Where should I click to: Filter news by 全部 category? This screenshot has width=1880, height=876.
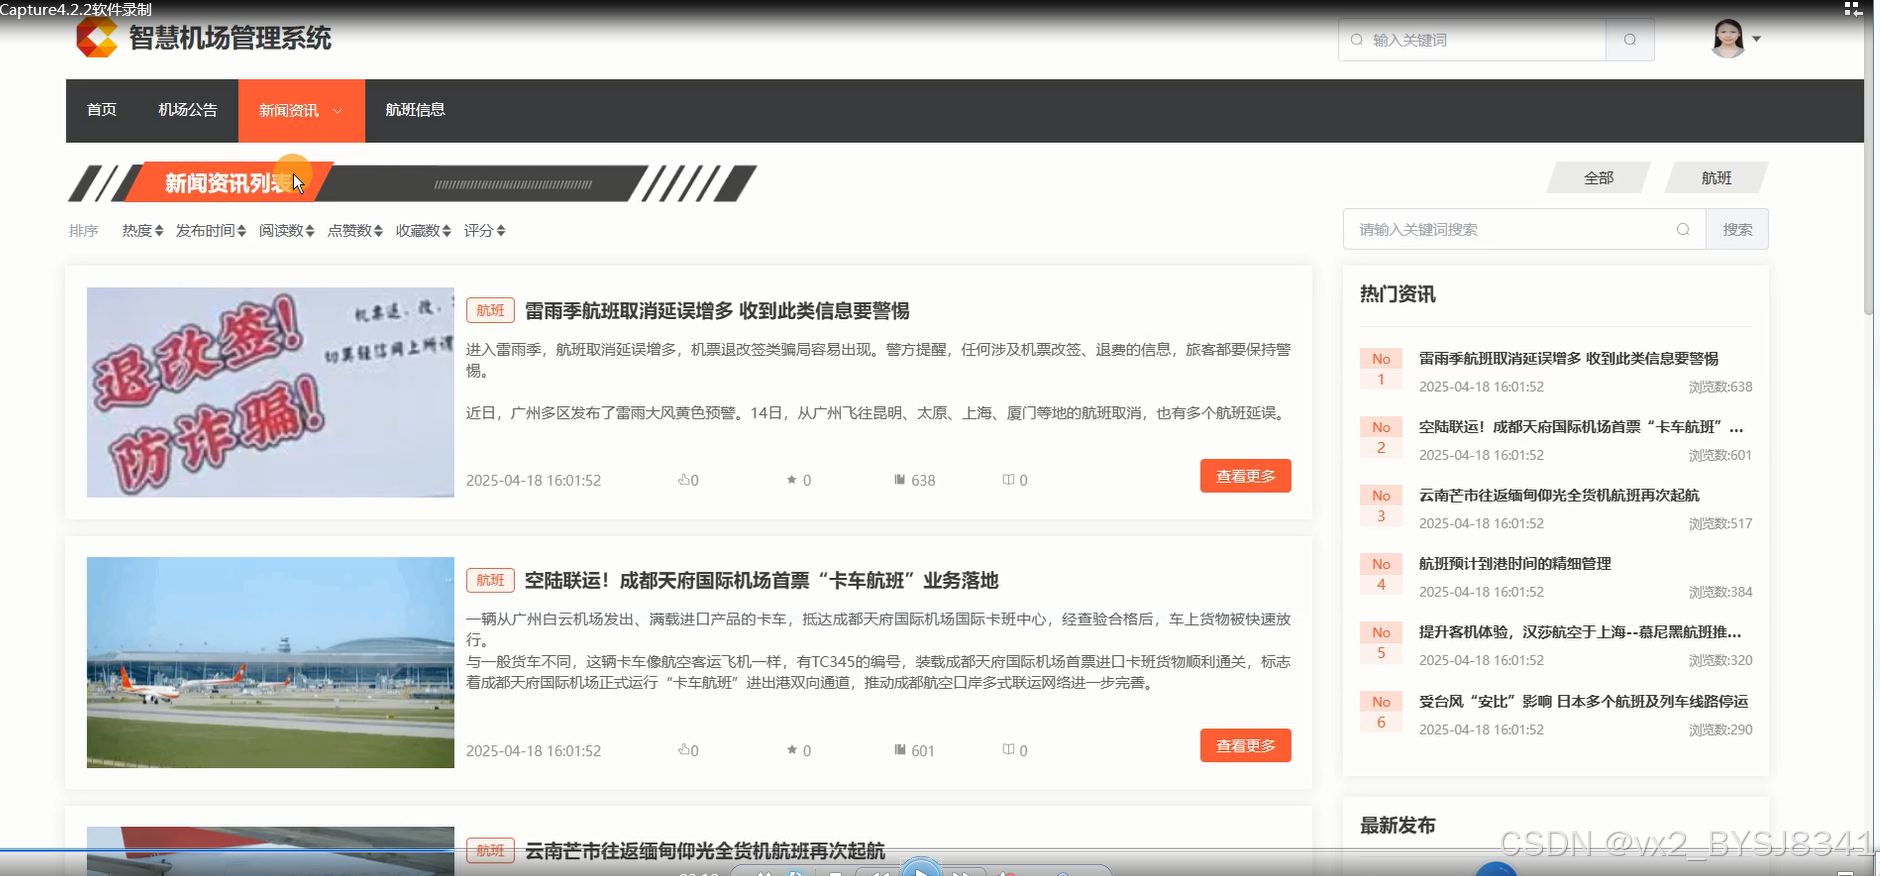tap(1599, 178)
